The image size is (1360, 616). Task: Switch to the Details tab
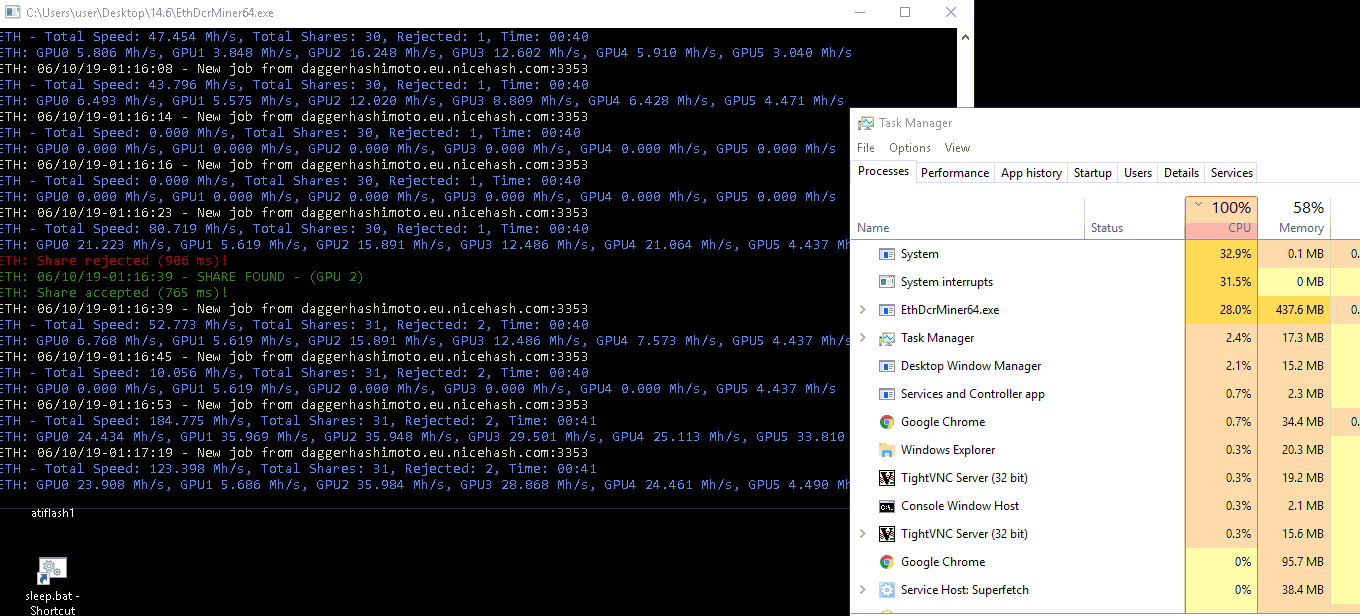(1181, 173)
